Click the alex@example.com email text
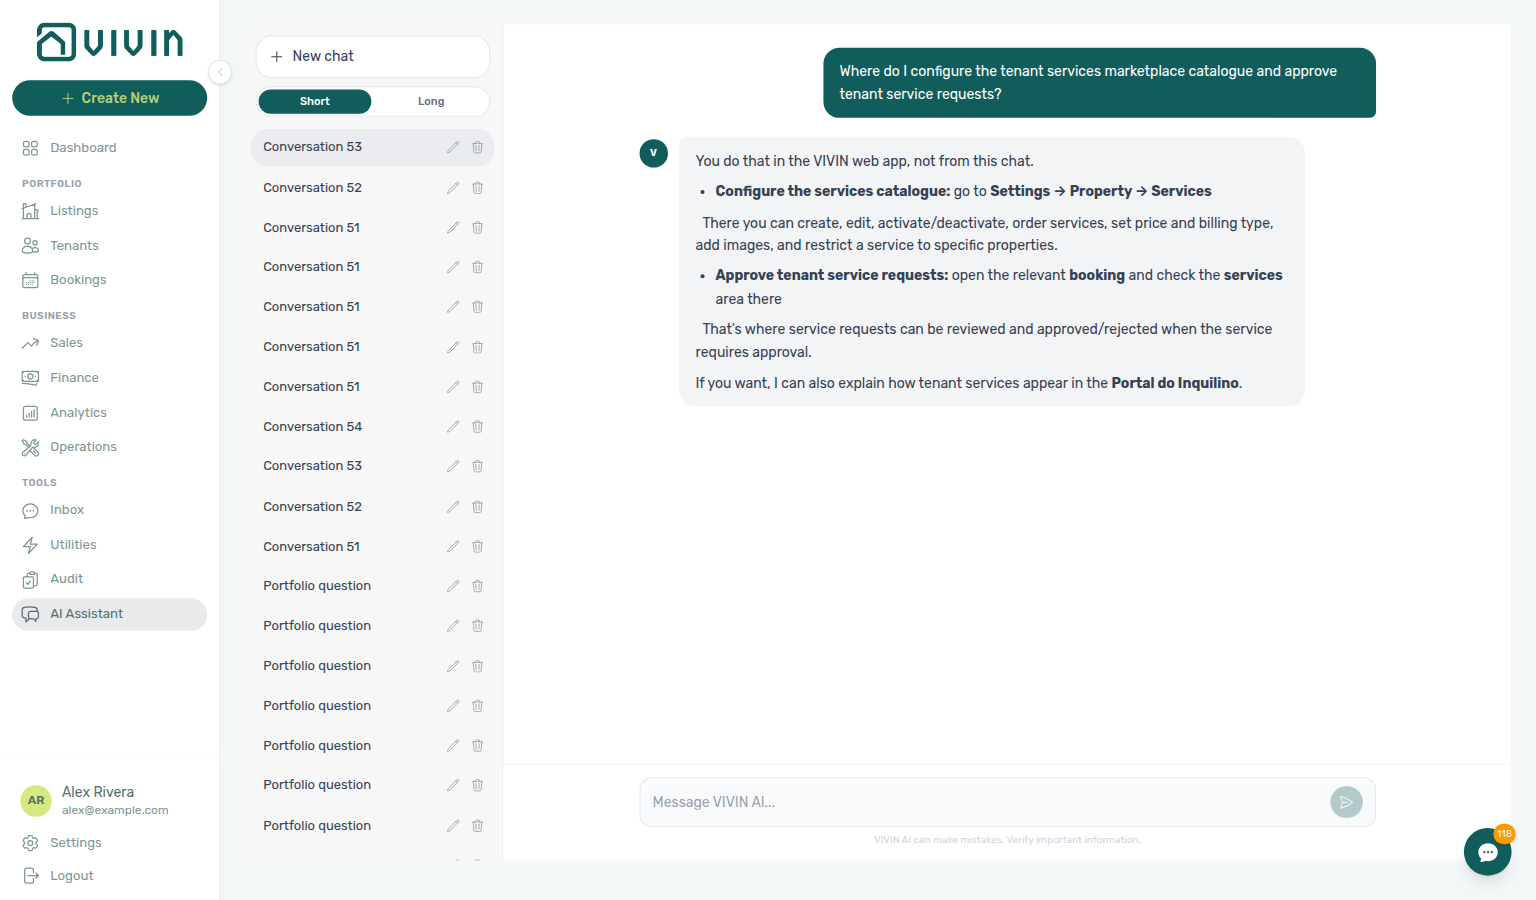Viewport: 1536px width, 900px height. pos(115,811)
